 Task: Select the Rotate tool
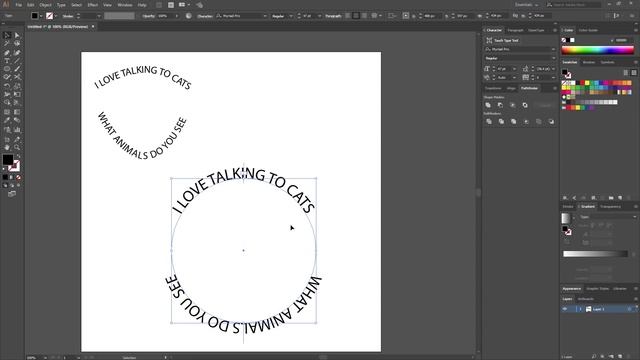click(7, 86)
